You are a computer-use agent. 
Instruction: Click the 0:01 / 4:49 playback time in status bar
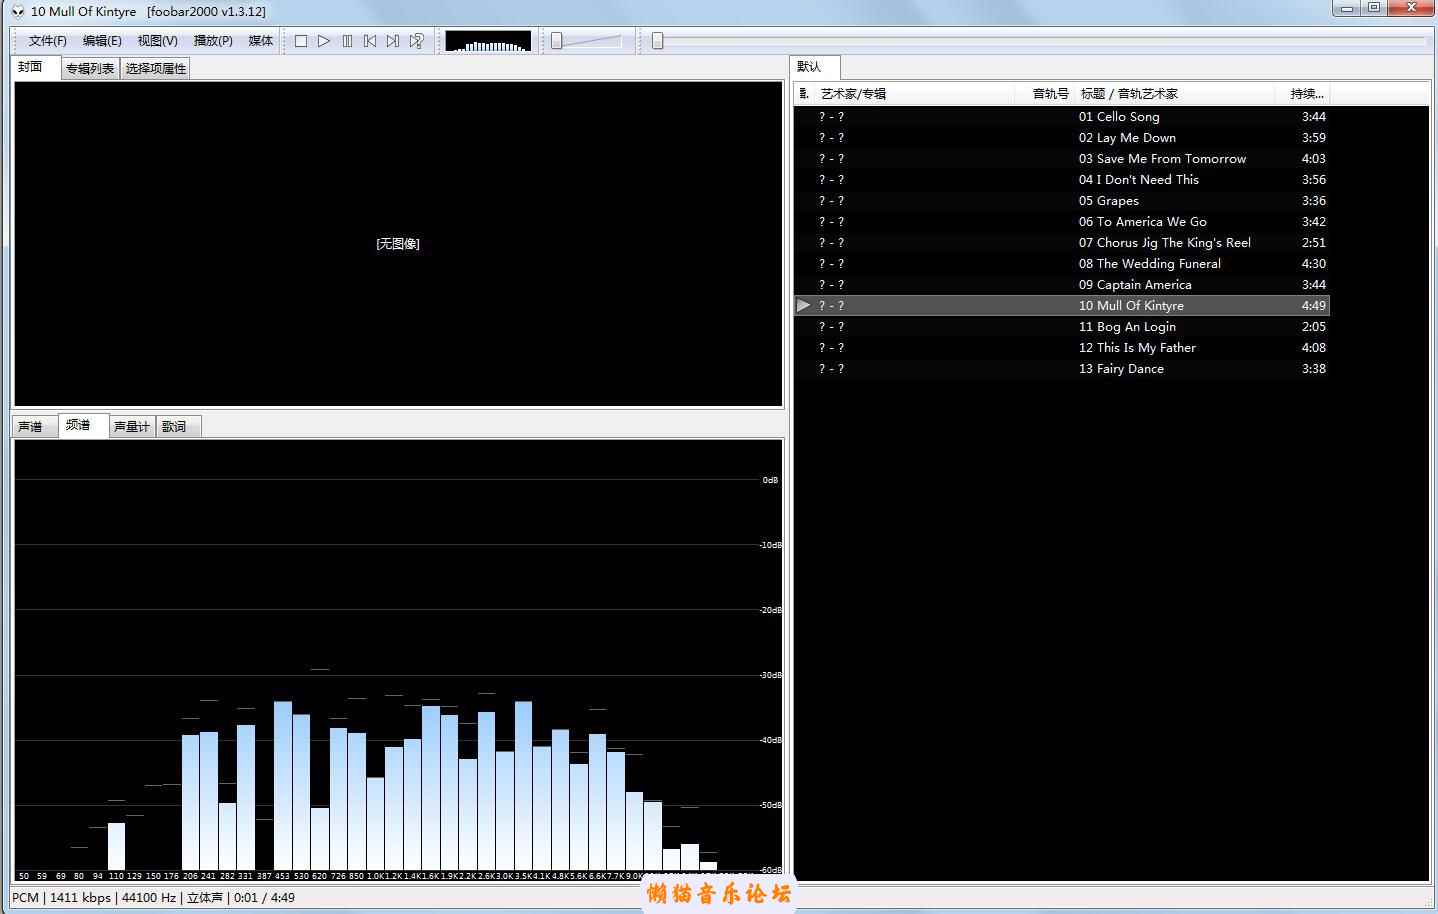click(264, 898)
